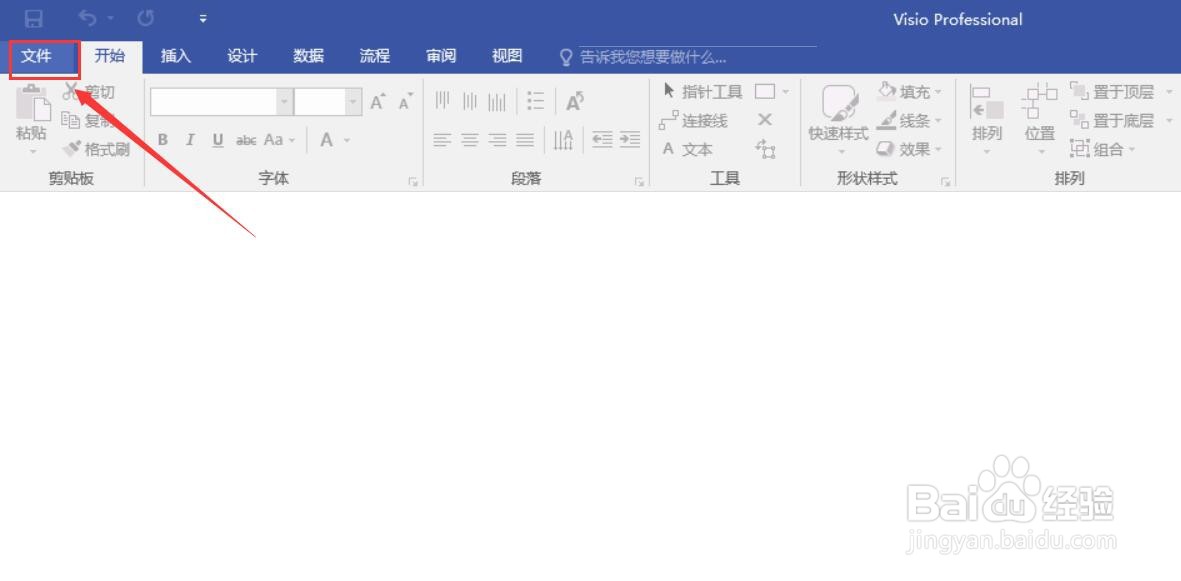The image size is (1181, 581).
Task: Click the decrease indent icon
Action: click(x=602, y=140)
